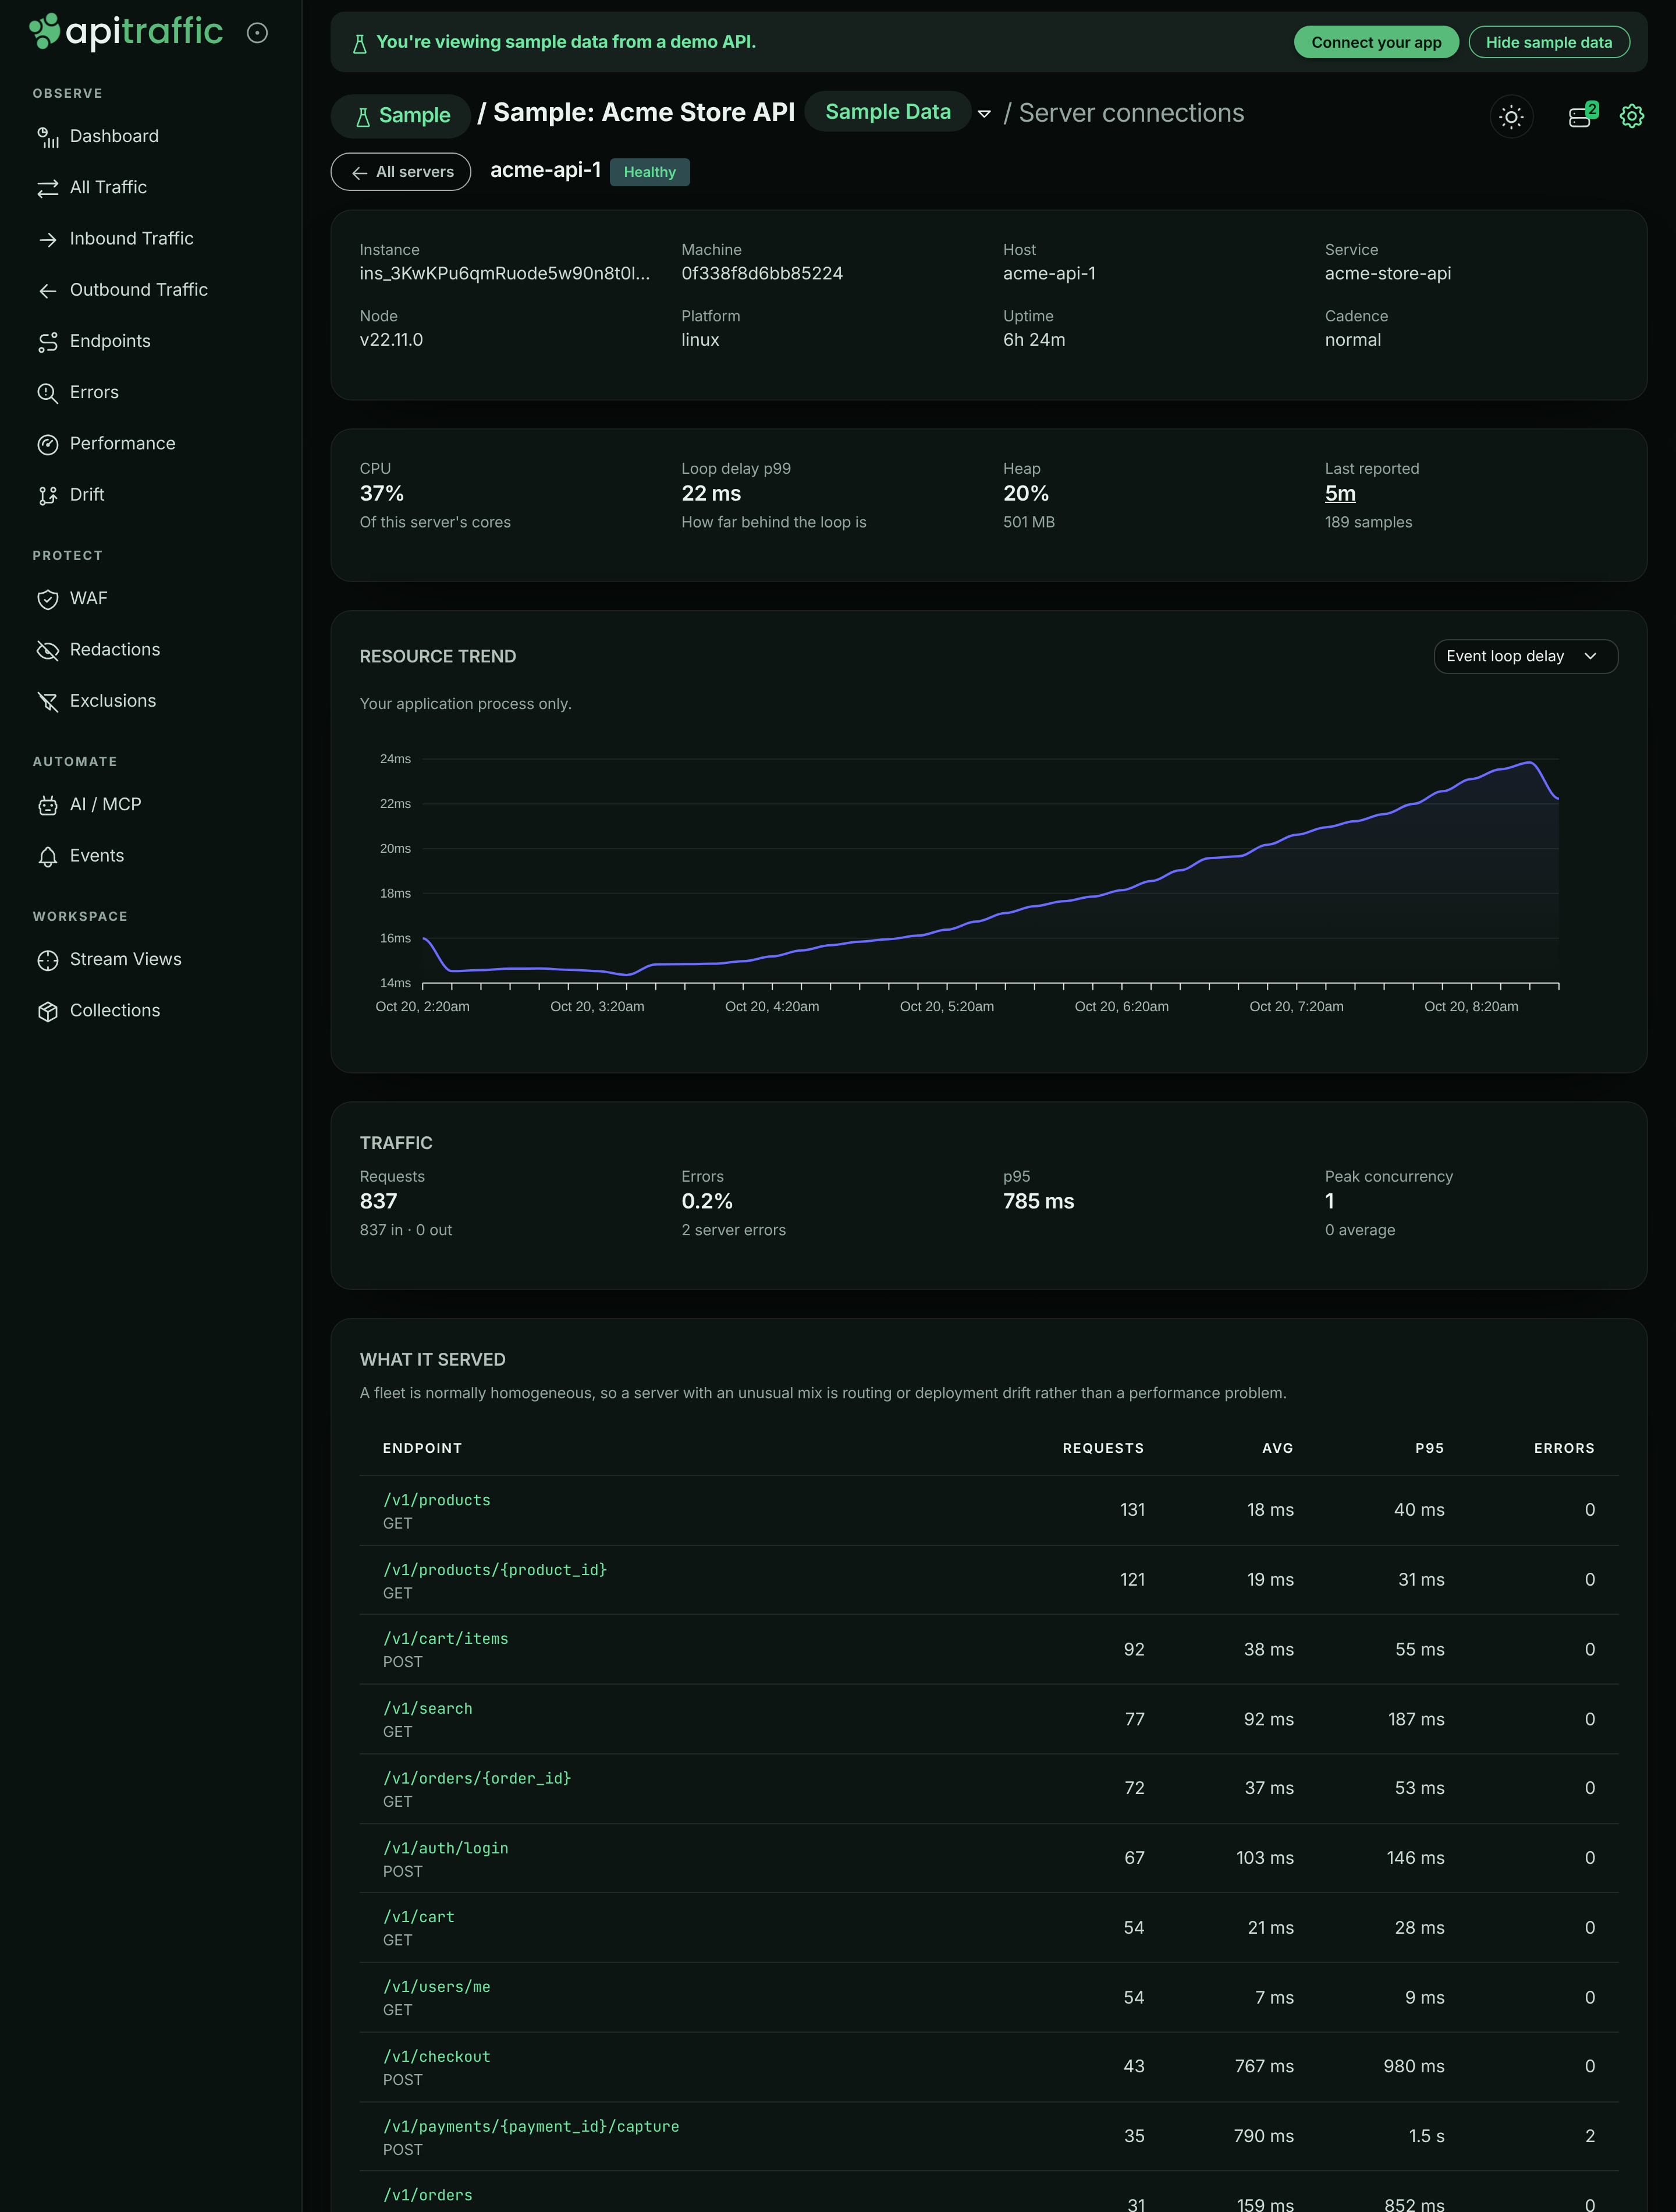Click Server connections breadcrumb text
The width and height of the screenshot is (1676, 2212).
(1131, 113)
